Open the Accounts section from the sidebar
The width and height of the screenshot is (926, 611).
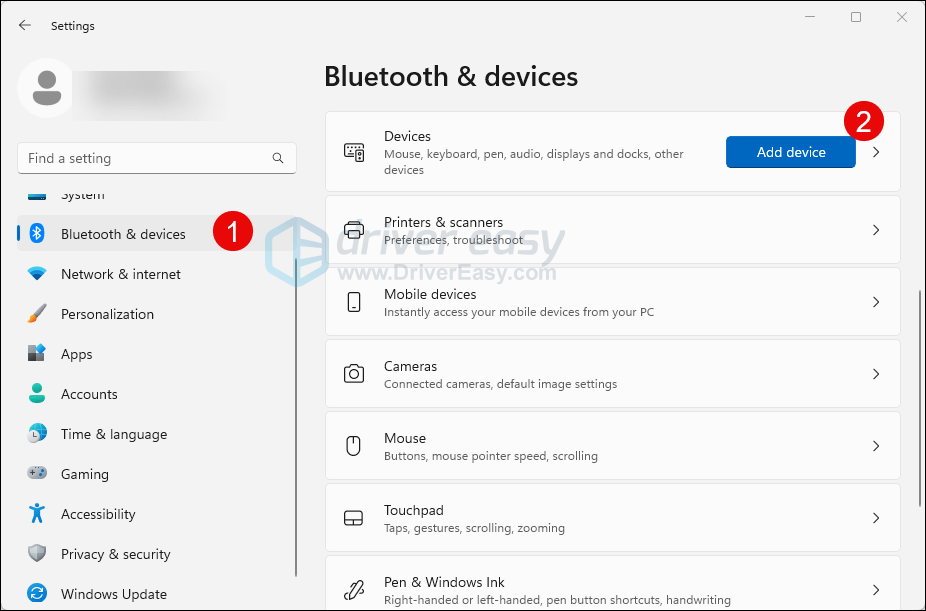click(90, 393)
